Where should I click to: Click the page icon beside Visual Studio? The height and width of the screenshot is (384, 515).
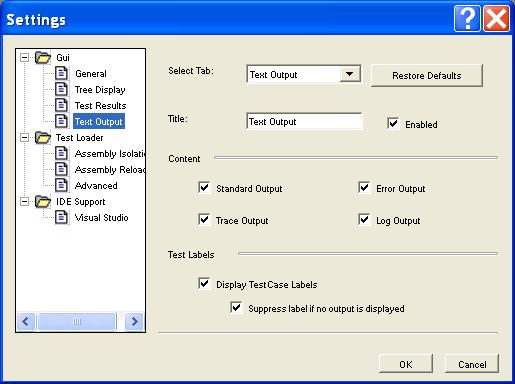(x=61, y=217)
